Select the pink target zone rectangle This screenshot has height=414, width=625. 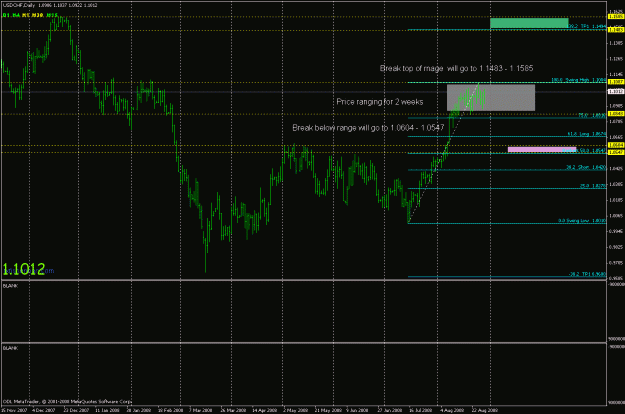pos(542,149)
